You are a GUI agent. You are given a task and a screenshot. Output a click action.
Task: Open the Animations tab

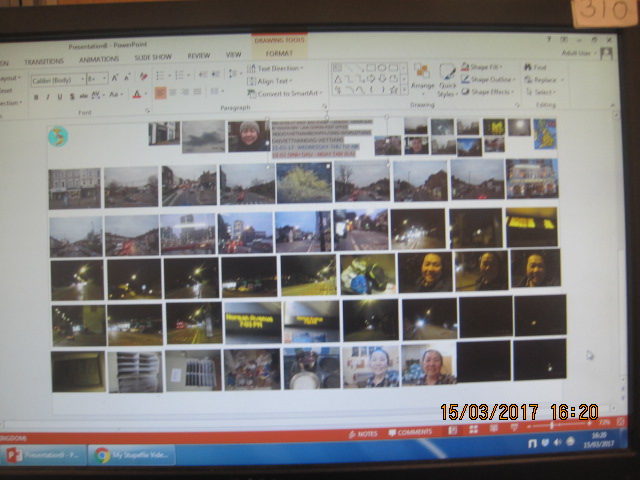(99, 59)
